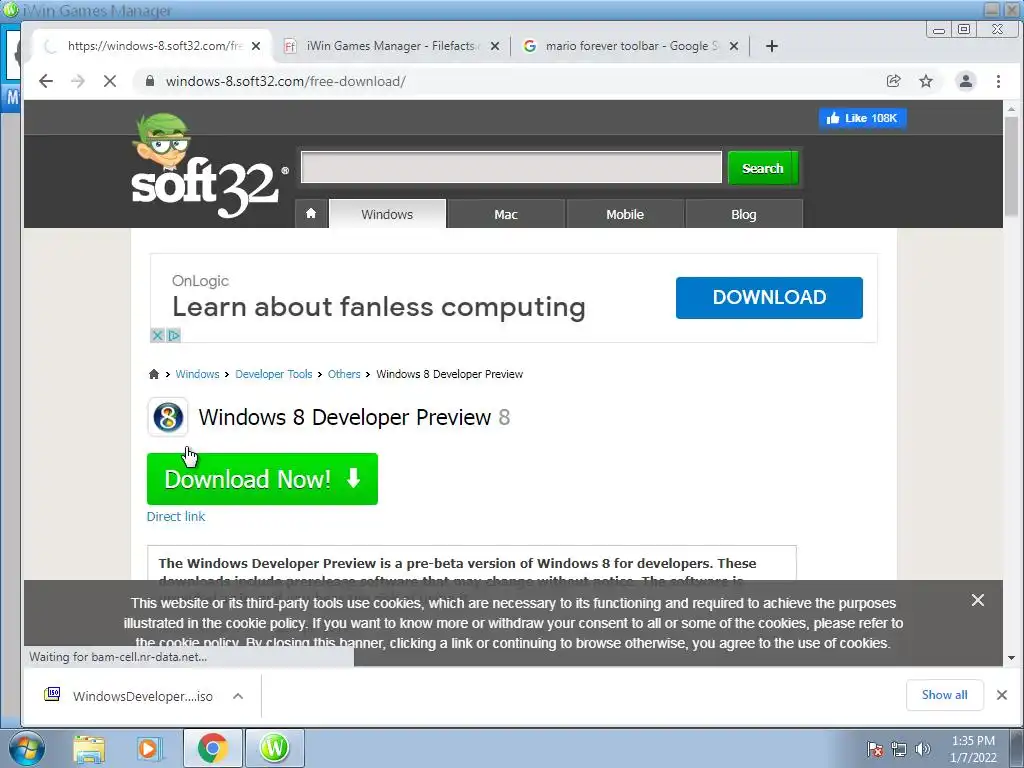Click the Windows 8 Developer Preview icon
The width and height of the screenshot is (1024, 768).
click(168, 417)
